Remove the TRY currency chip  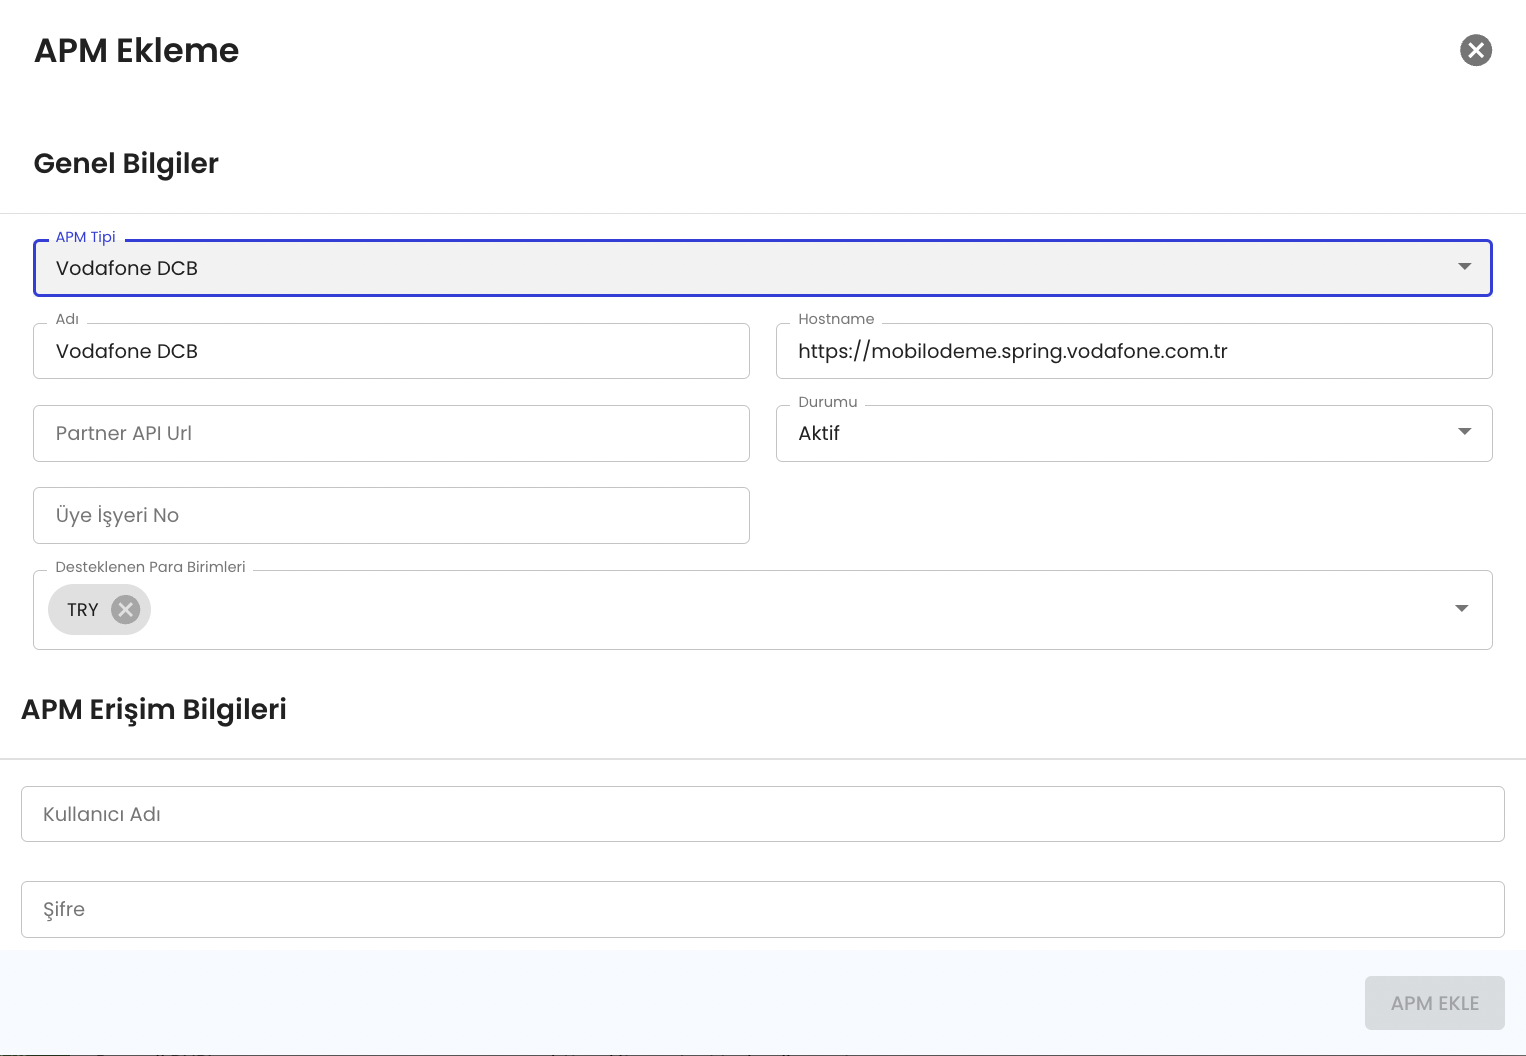coord(125,609)
